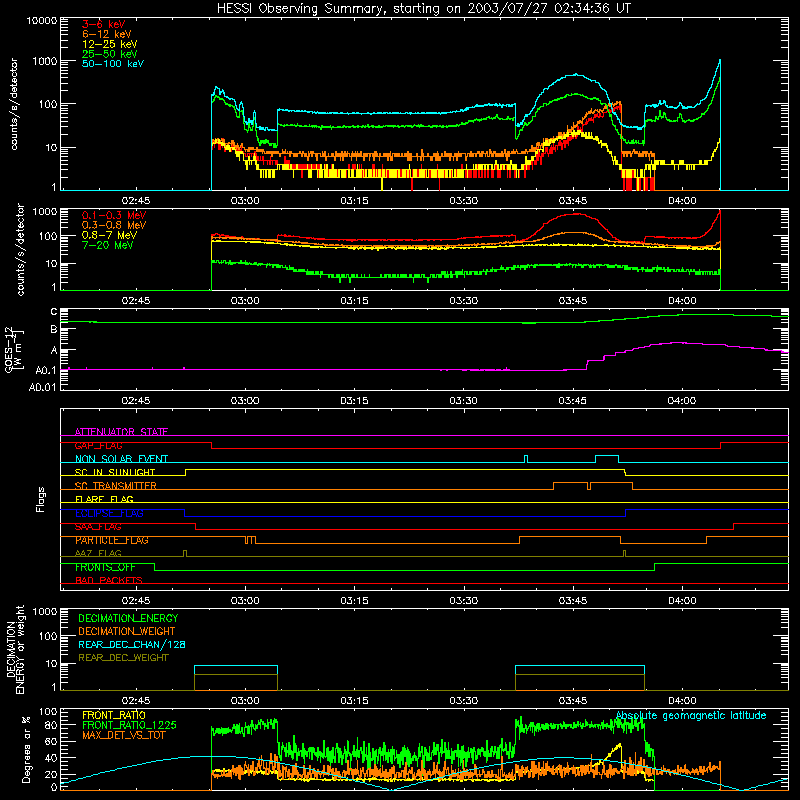Click the 7-20 MeV legend label
Screen dimensions: 800x800
[x=108, y=245]
